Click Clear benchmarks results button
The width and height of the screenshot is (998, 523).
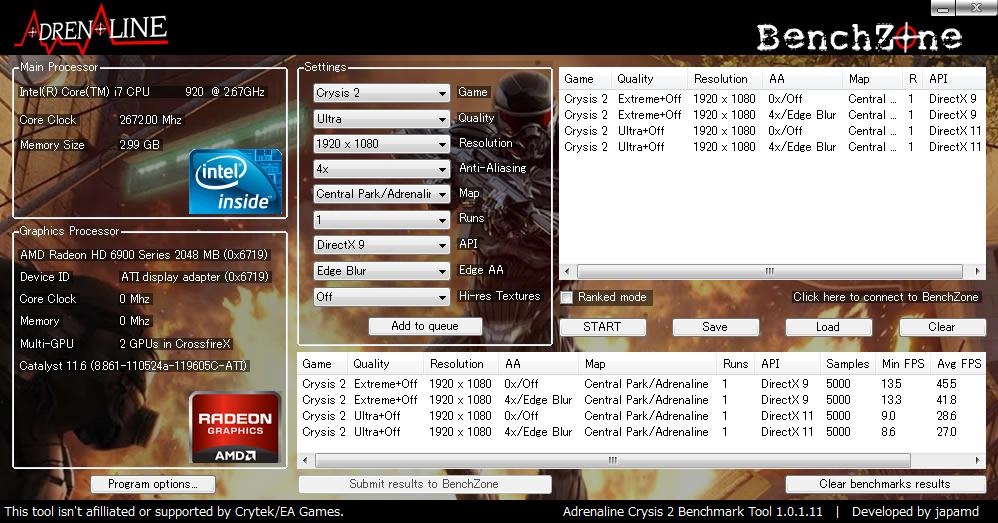pyautogui.click(x=885, y=484)
